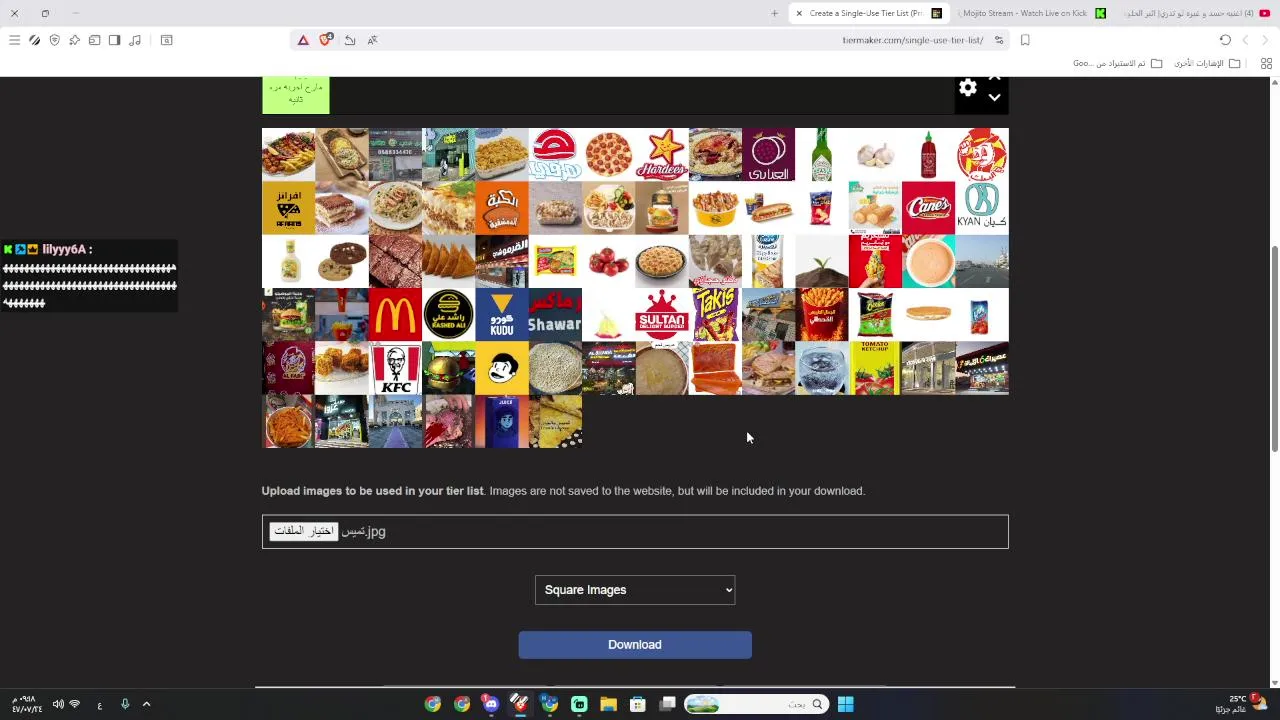This screenshot has height=720, width=1280.
Task: Move tier row down with chevron arrow
Action: [994, 98]
